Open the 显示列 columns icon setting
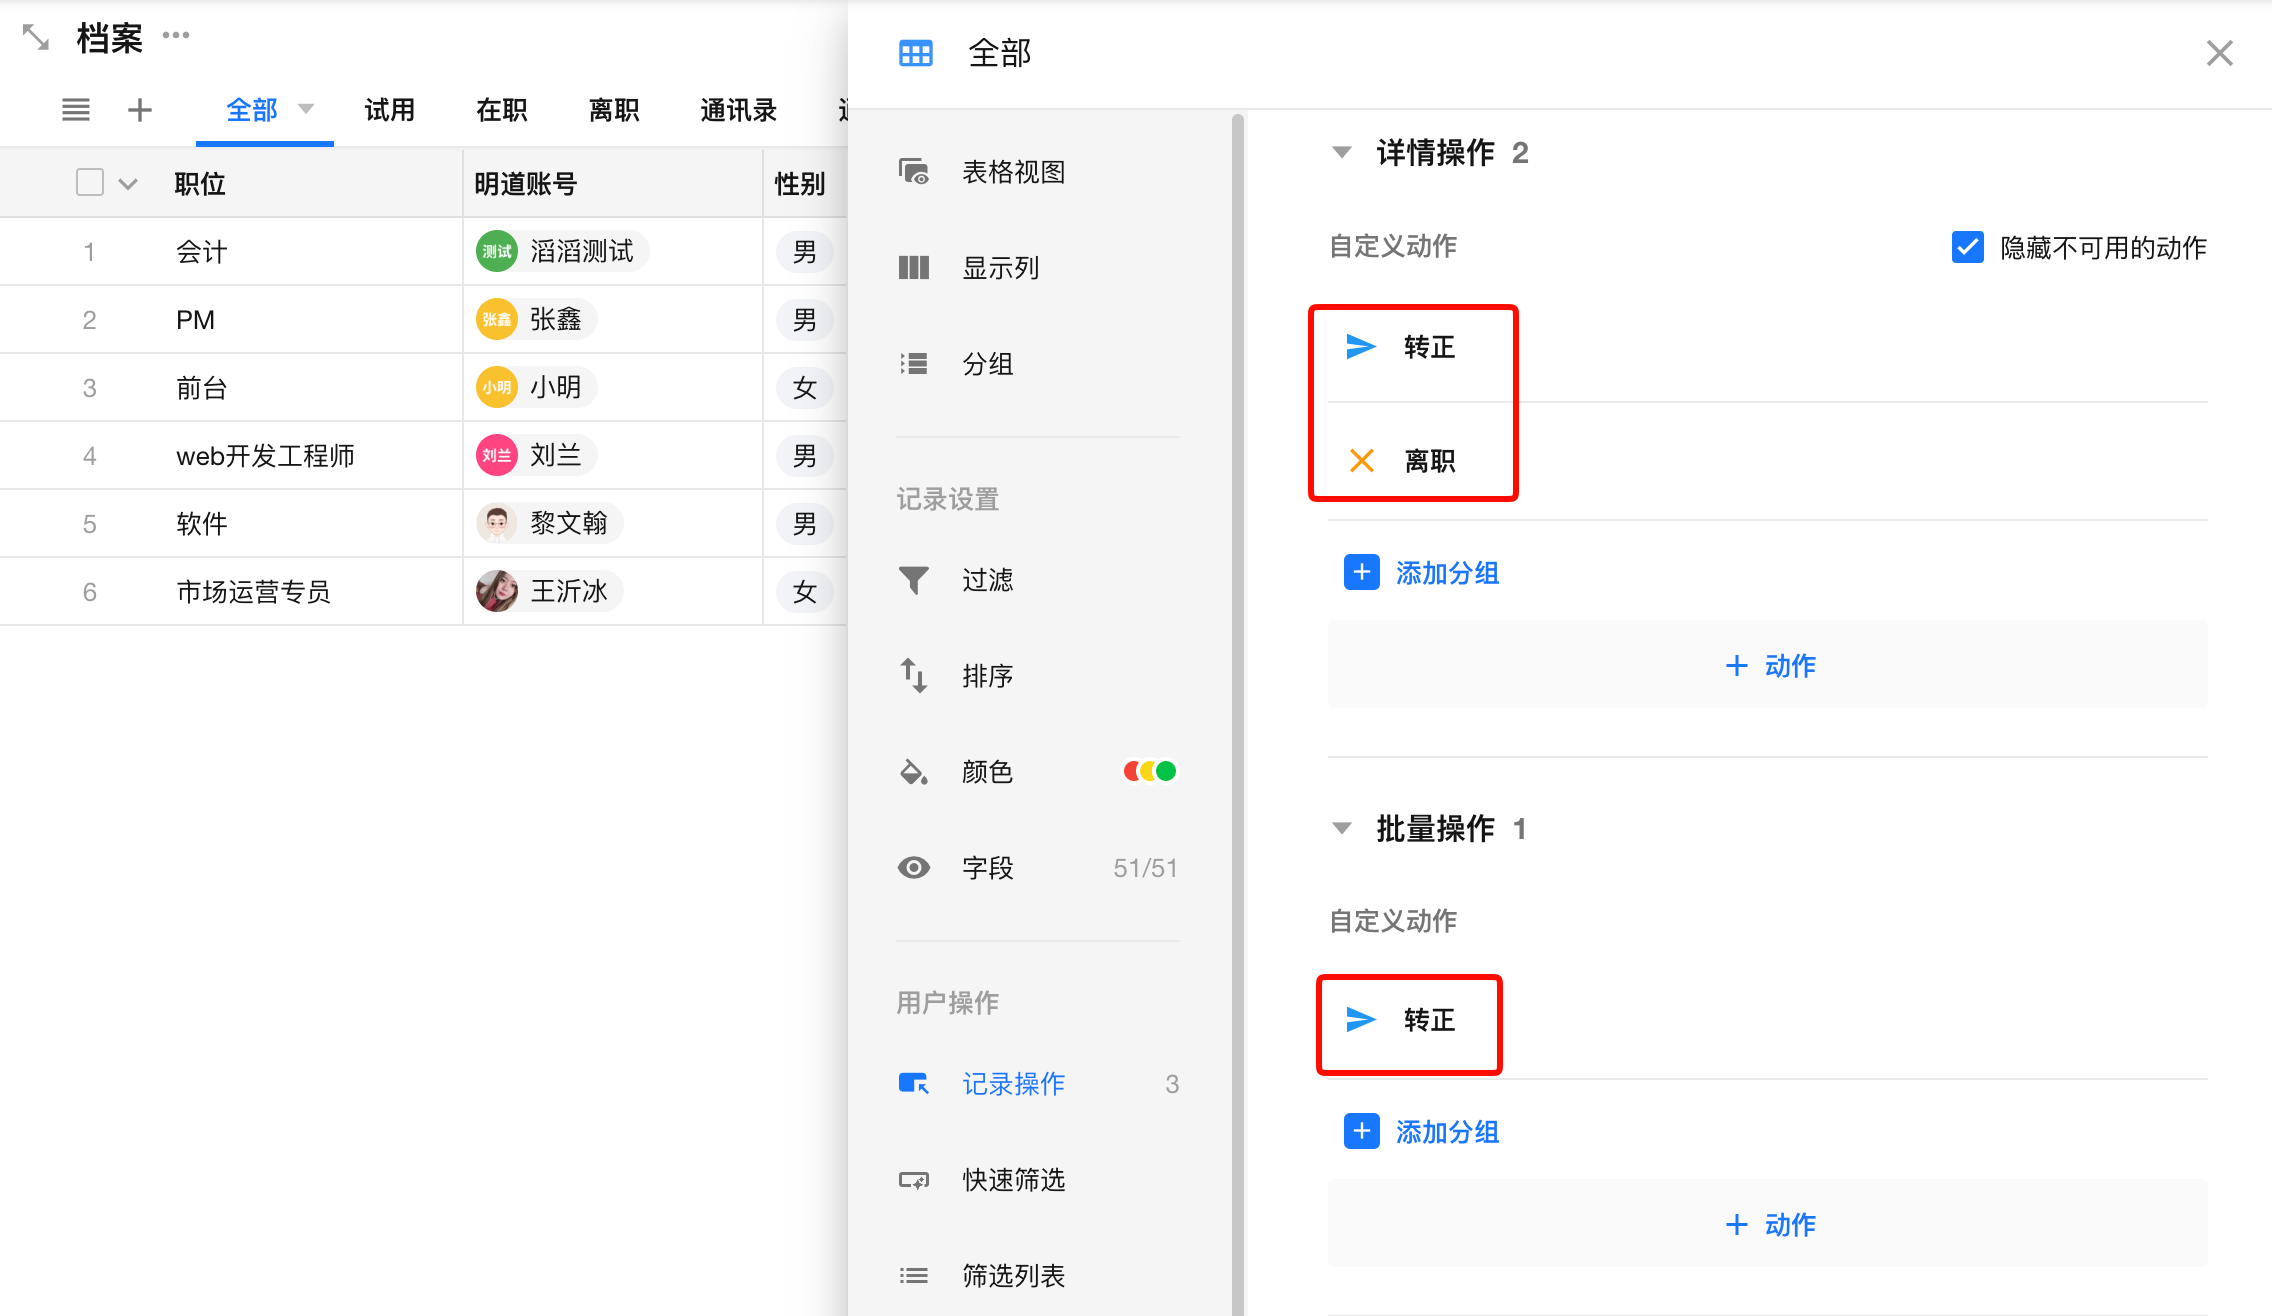 click(x=914, y=268)
